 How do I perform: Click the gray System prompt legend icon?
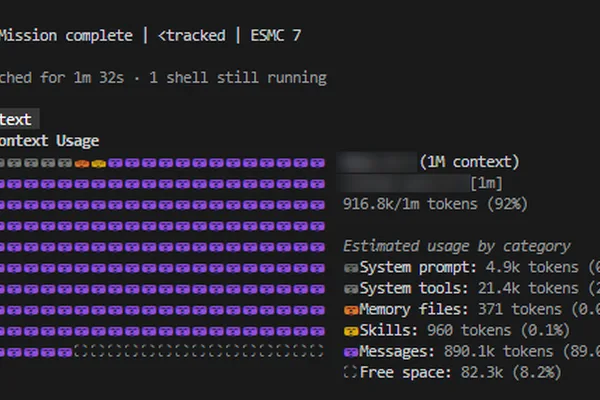point(351,268)
